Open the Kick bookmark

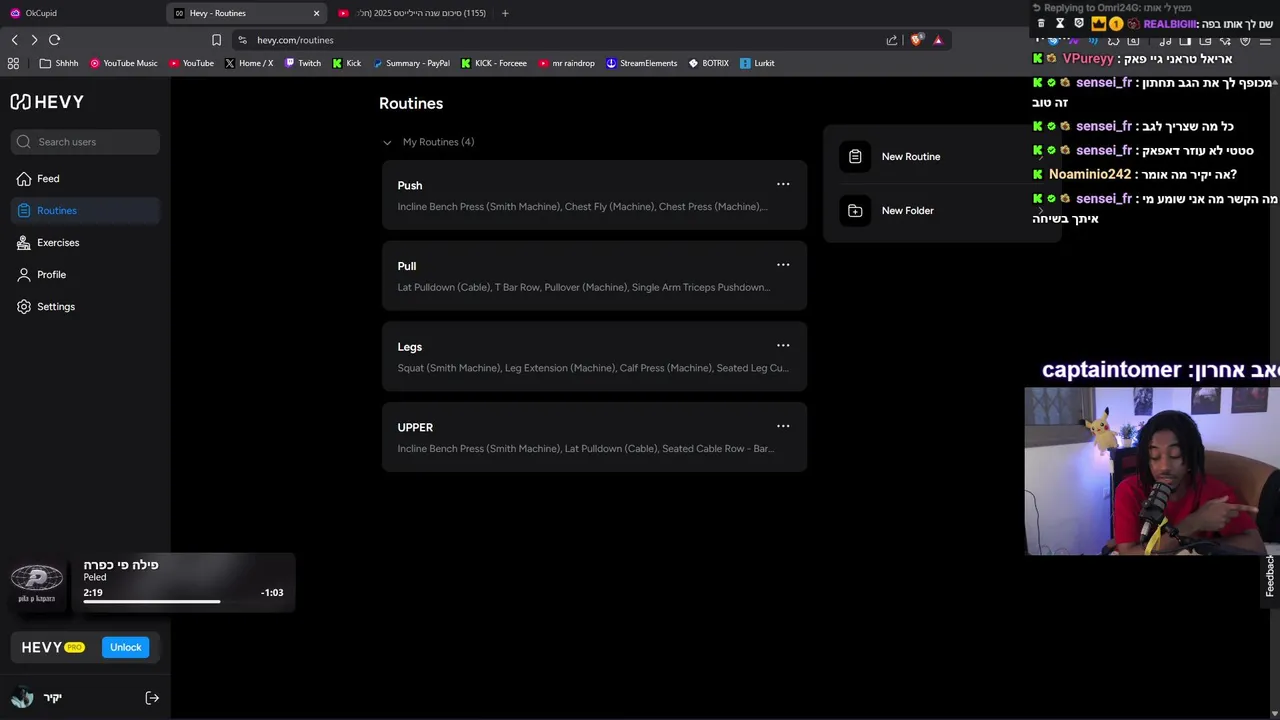[347, 63]
